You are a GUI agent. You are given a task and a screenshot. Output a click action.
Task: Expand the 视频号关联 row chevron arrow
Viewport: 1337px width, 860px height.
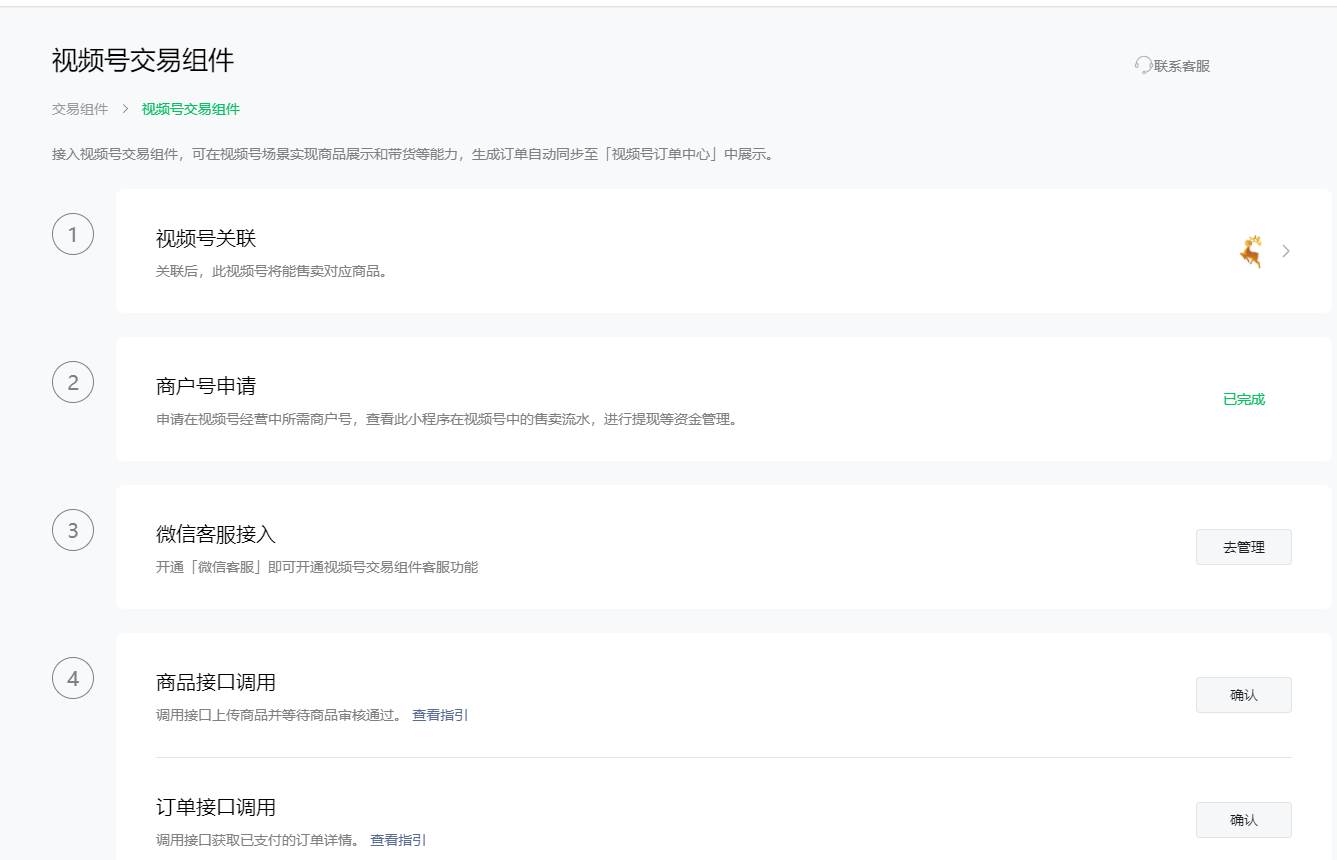click(x=1286, y=251)
